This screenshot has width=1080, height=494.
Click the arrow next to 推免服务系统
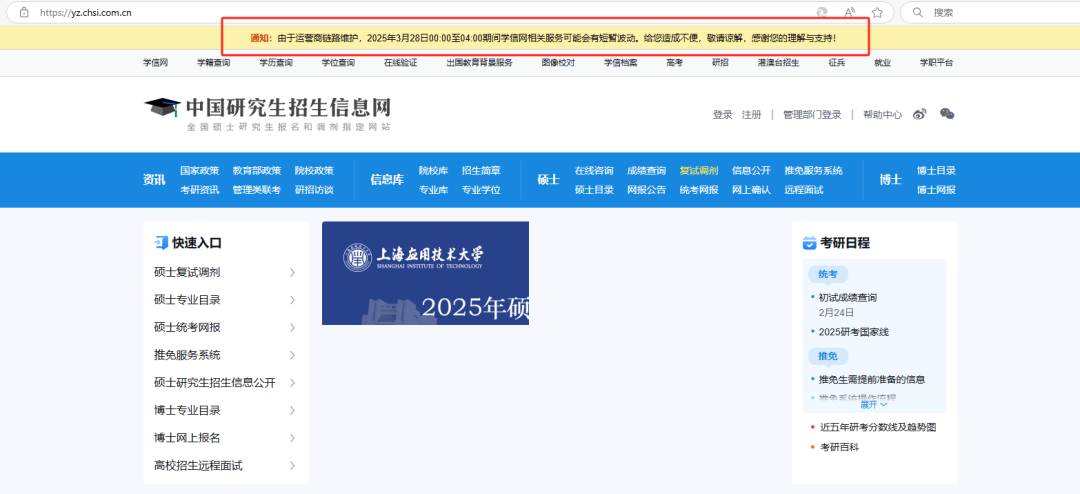(292, 355)
